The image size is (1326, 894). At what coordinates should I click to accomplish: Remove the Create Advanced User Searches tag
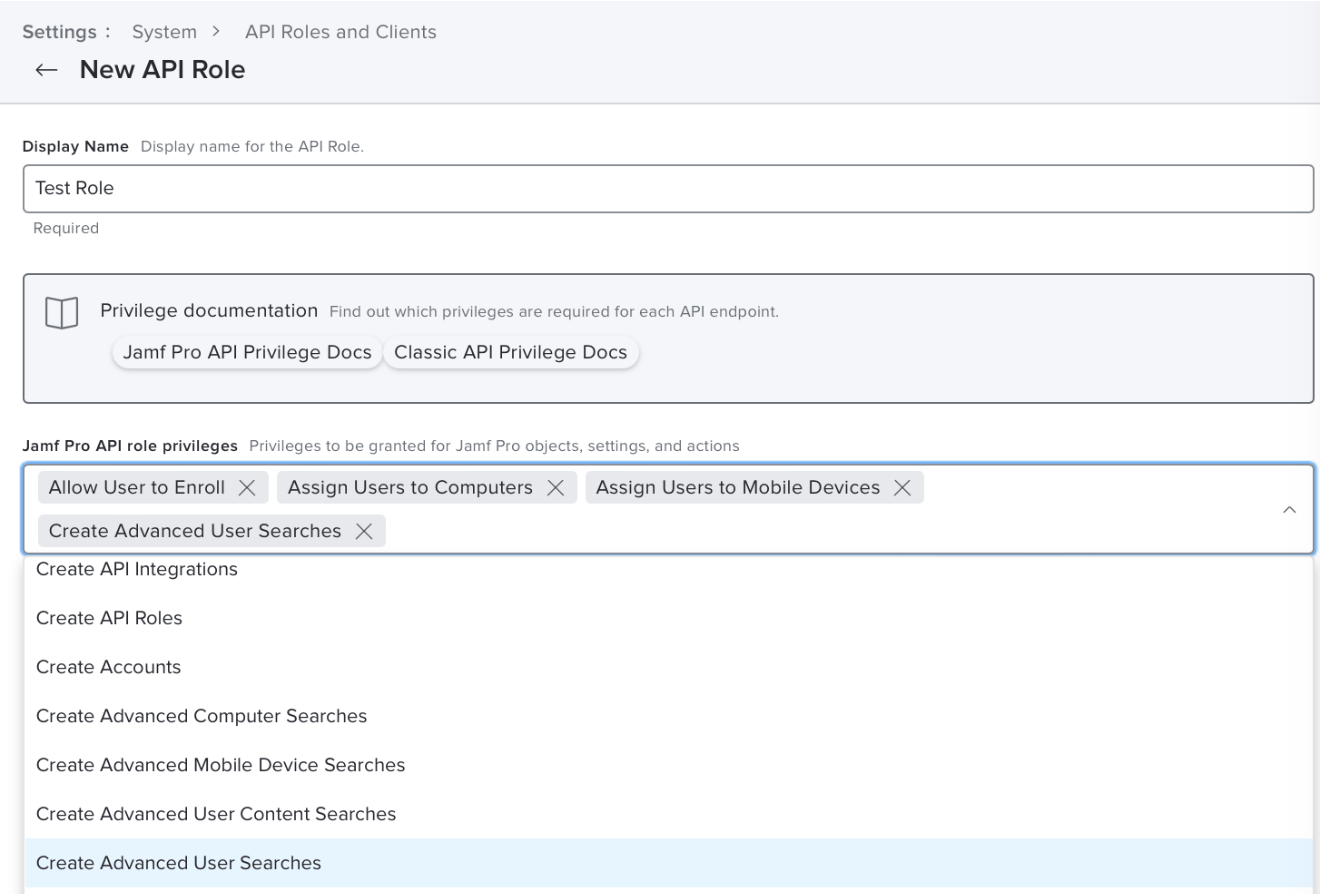[364, 531]
